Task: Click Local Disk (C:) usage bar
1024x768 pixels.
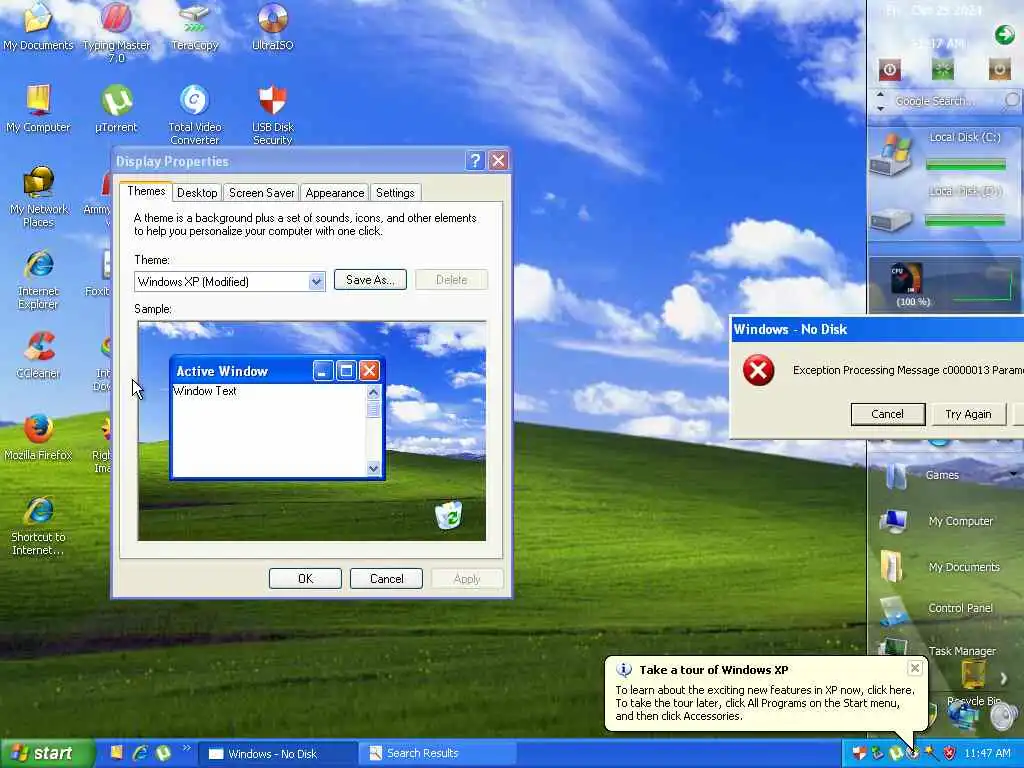Action: [965, 165]
